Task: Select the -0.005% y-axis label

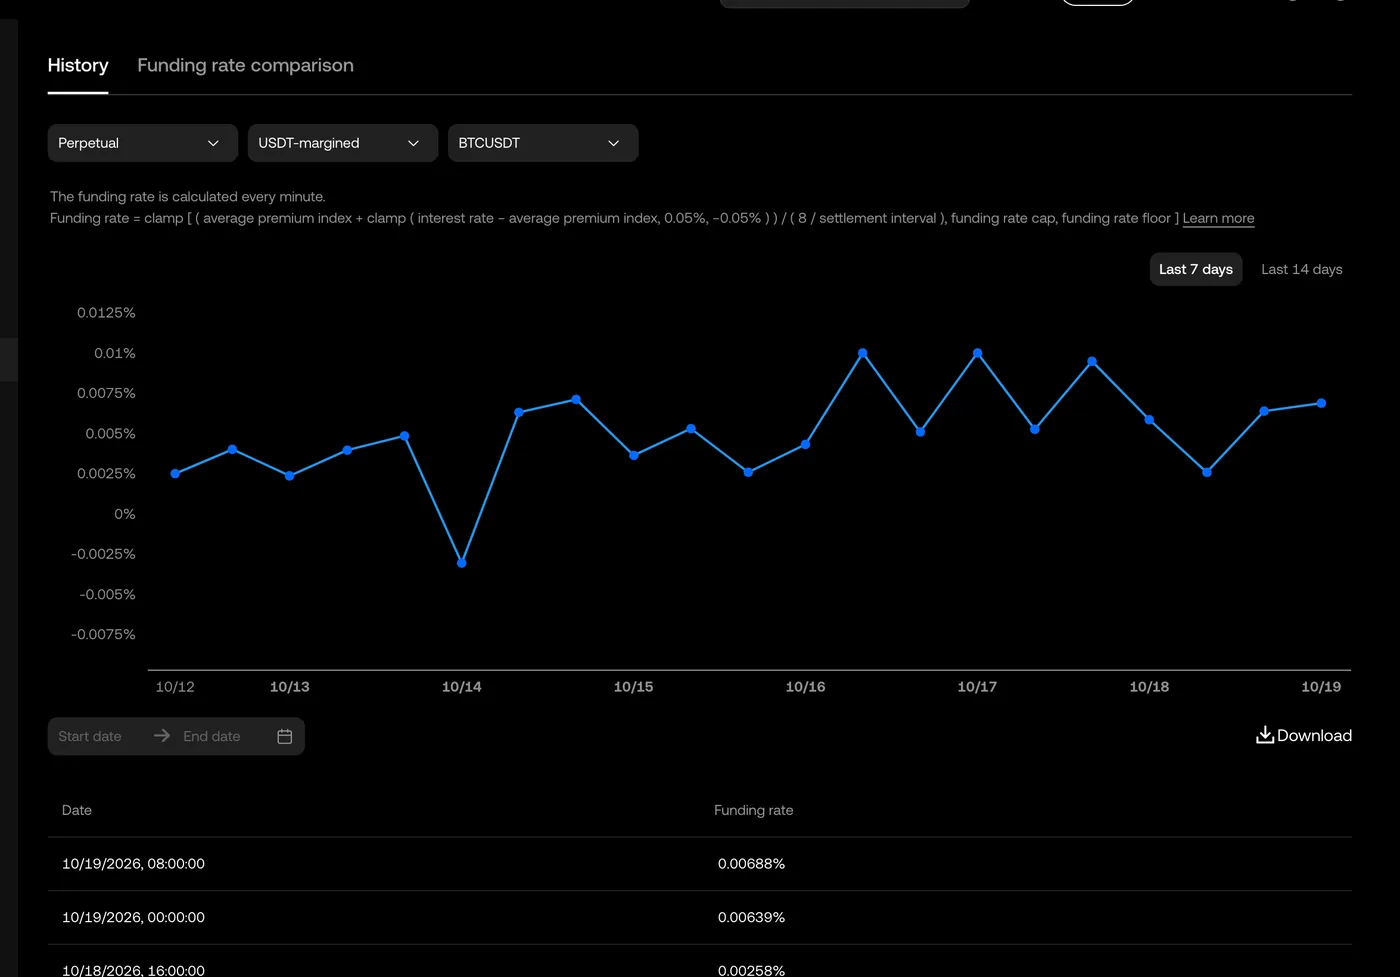Action: point(107,594)
